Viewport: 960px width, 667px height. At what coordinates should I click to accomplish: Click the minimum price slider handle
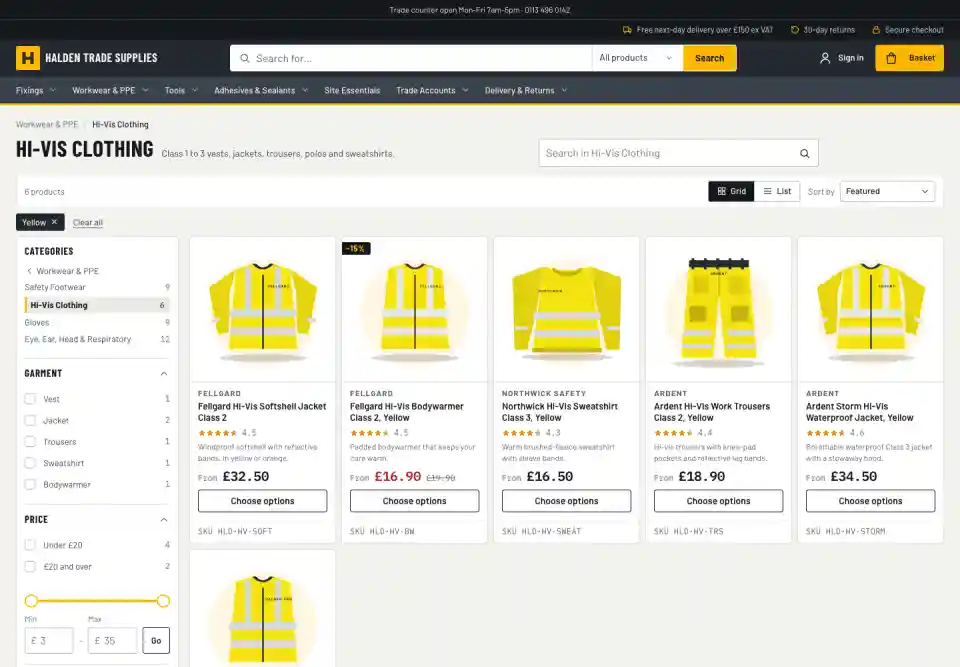tap(31, 601)
